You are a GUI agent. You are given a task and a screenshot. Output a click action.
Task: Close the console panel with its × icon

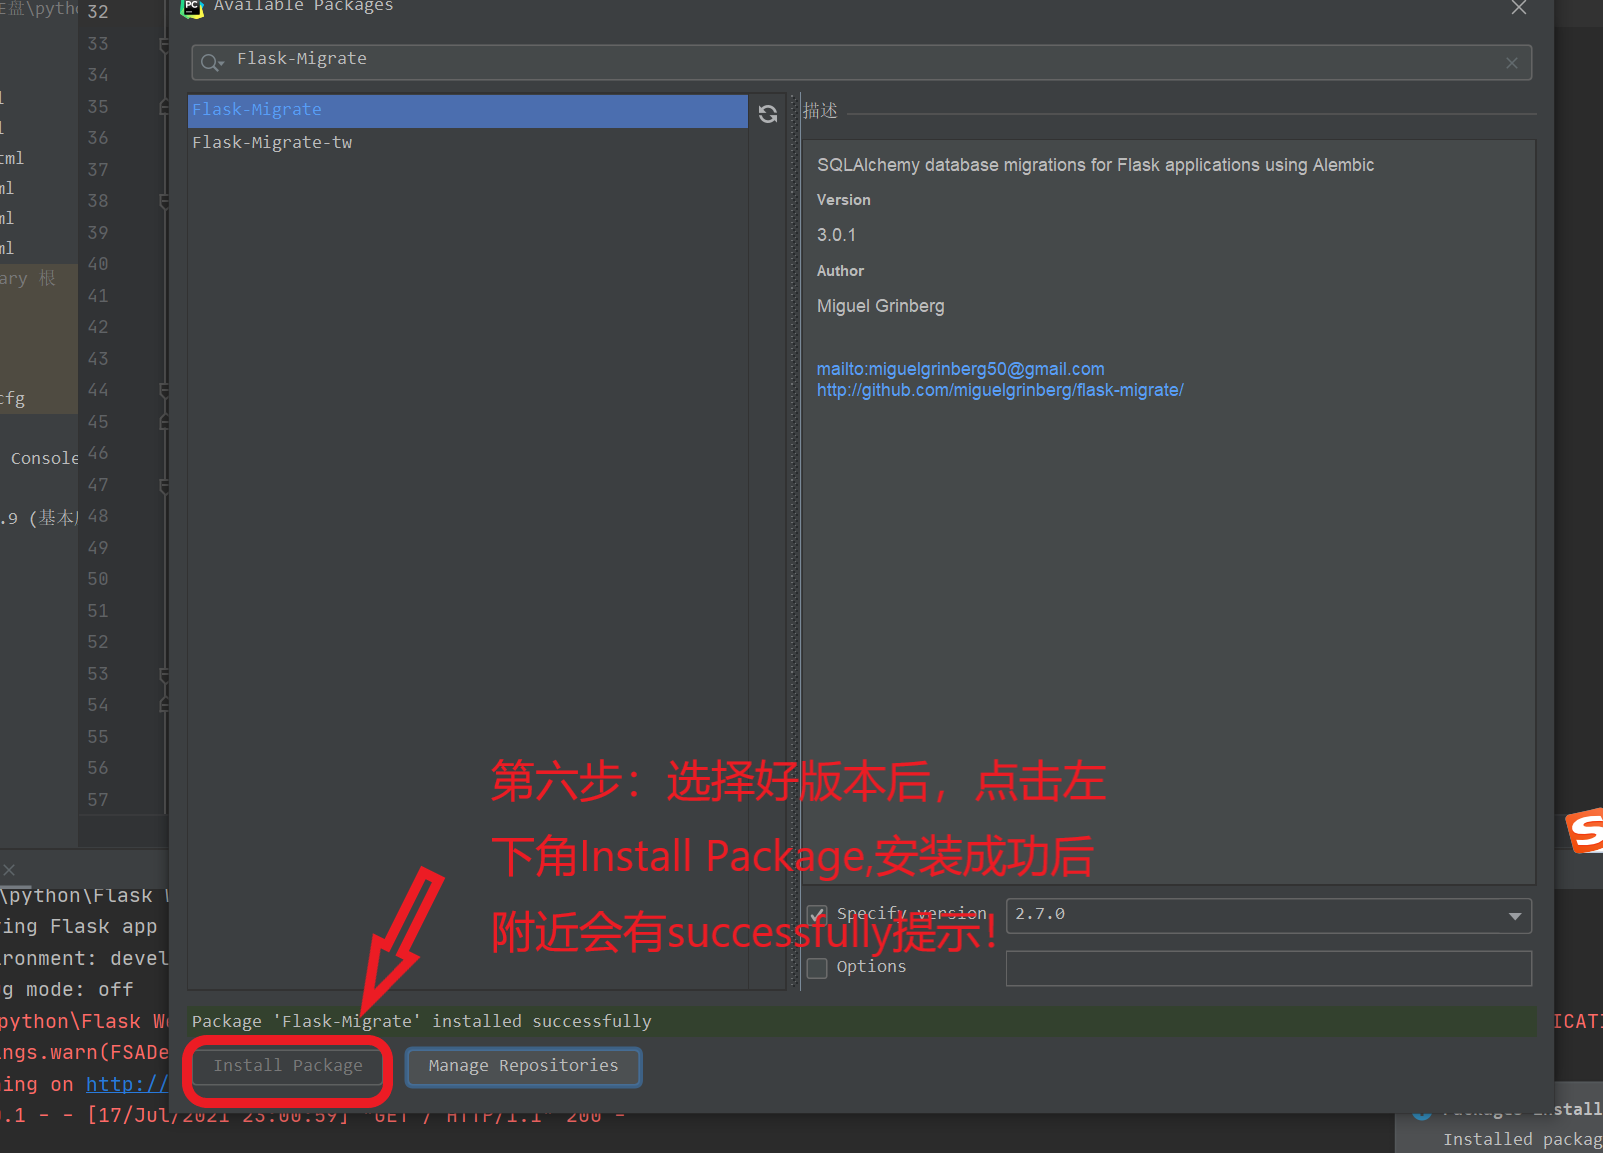pos(10,869)
